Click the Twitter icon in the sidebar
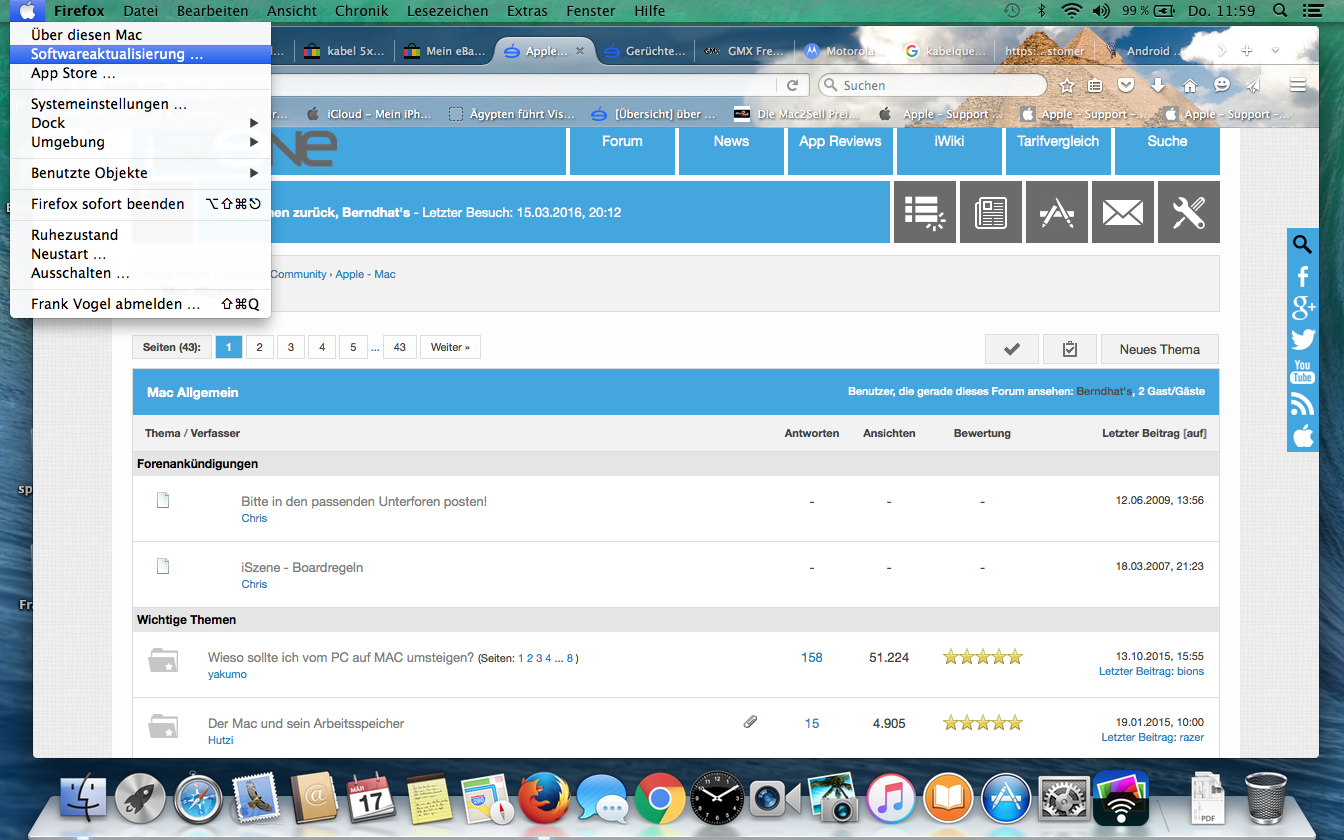The width and height of the screenshot is (1344, 840). coord(1302,340)
